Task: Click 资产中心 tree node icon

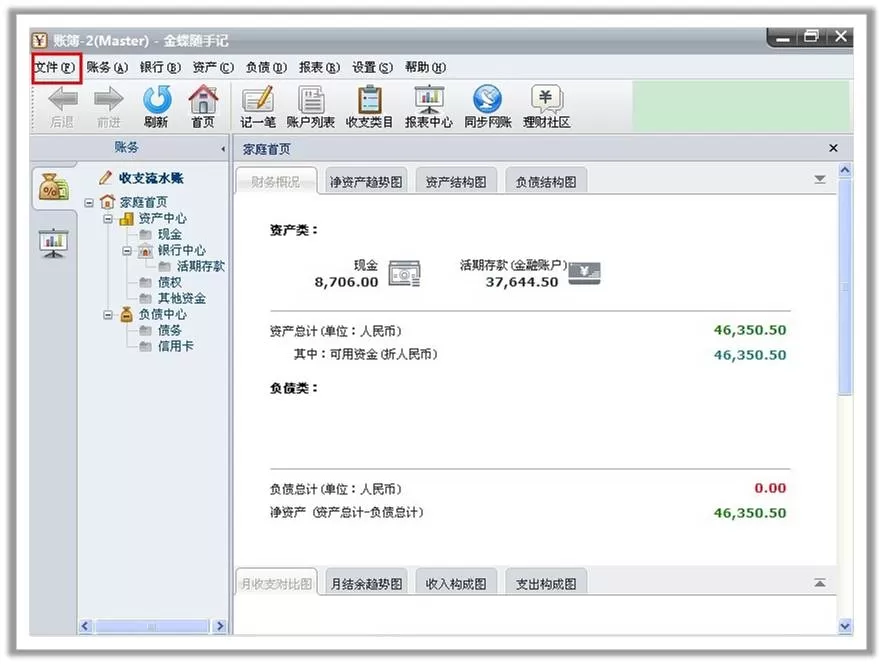Action: point(126,218)
